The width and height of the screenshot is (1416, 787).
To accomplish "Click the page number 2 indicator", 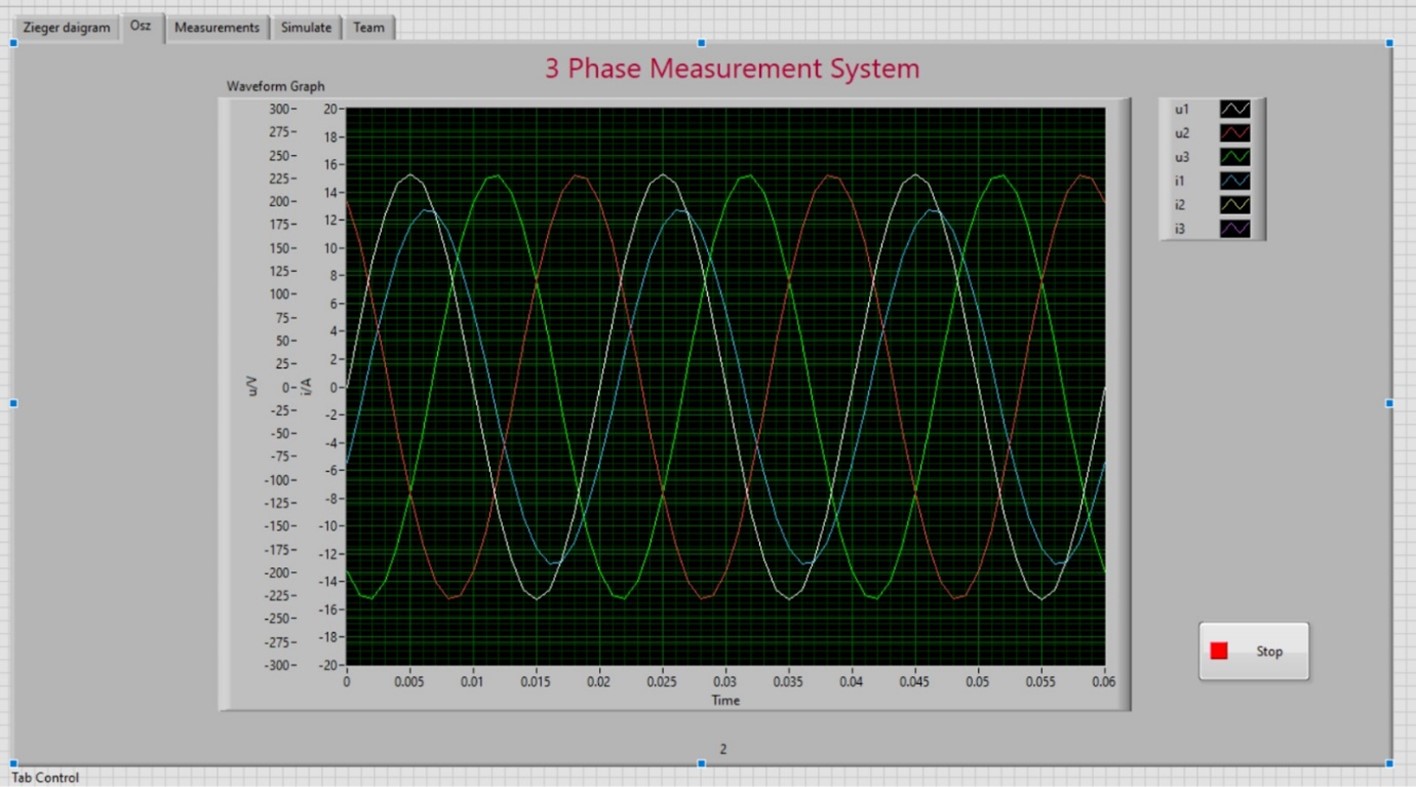I will click(722, 748).
